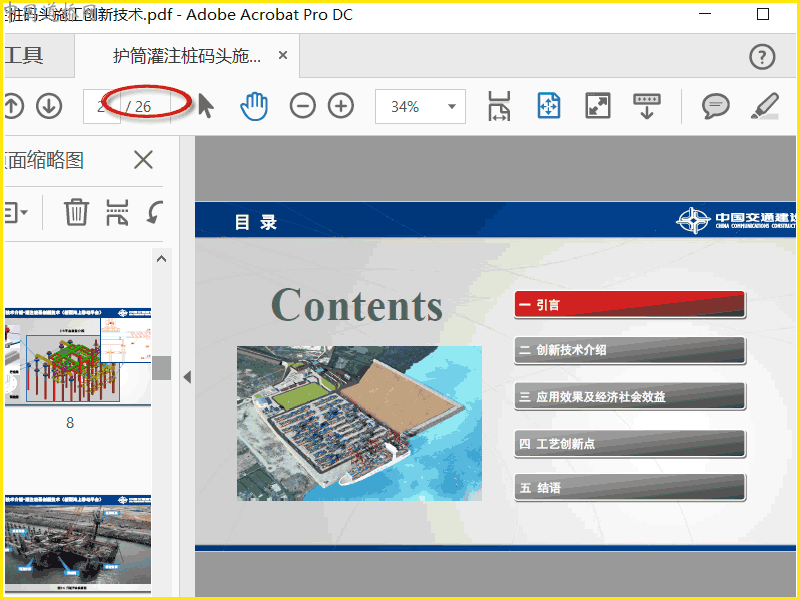This screenshot has width=800, height=600.
Task: Click the 页面缩略图 panel title
Action: 44,160
